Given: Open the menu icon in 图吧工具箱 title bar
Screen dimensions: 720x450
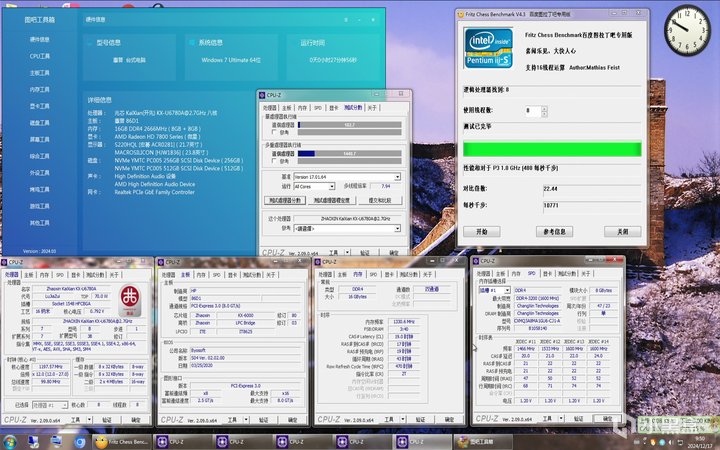Looking at the screenshot, I should click(x=346, y=20).
